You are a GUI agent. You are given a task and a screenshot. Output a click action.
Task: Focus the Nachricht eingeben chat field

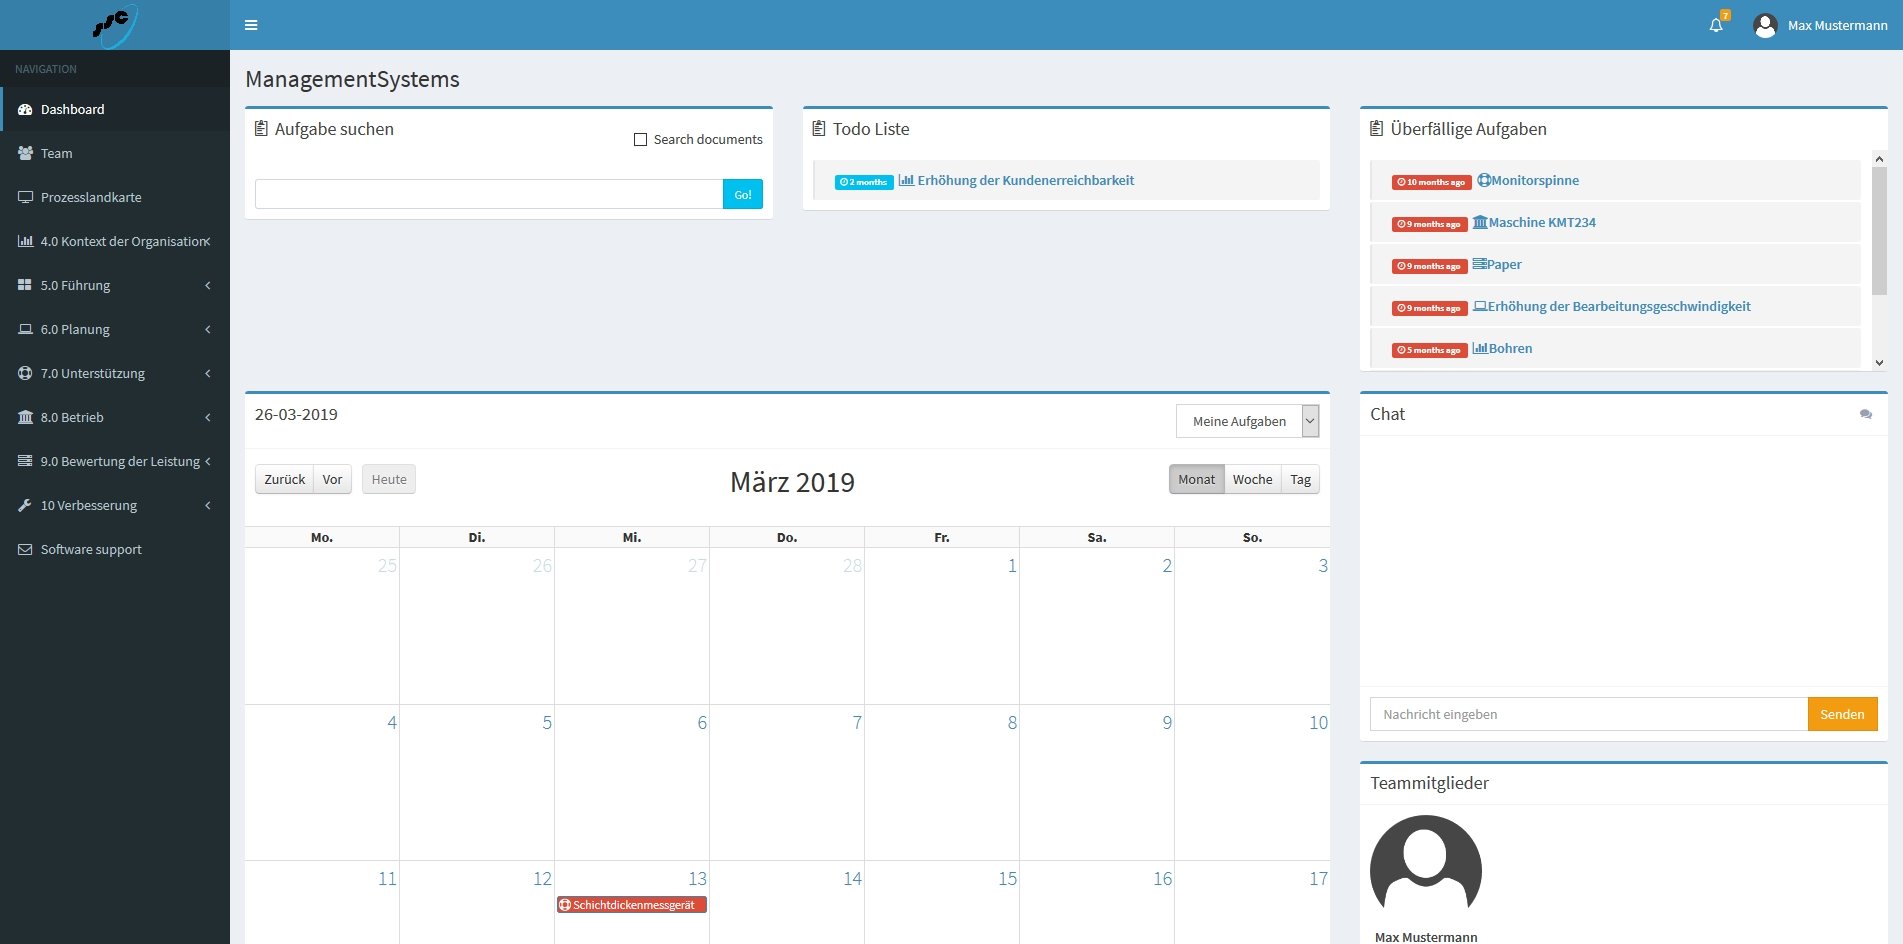coord(1589,714)
